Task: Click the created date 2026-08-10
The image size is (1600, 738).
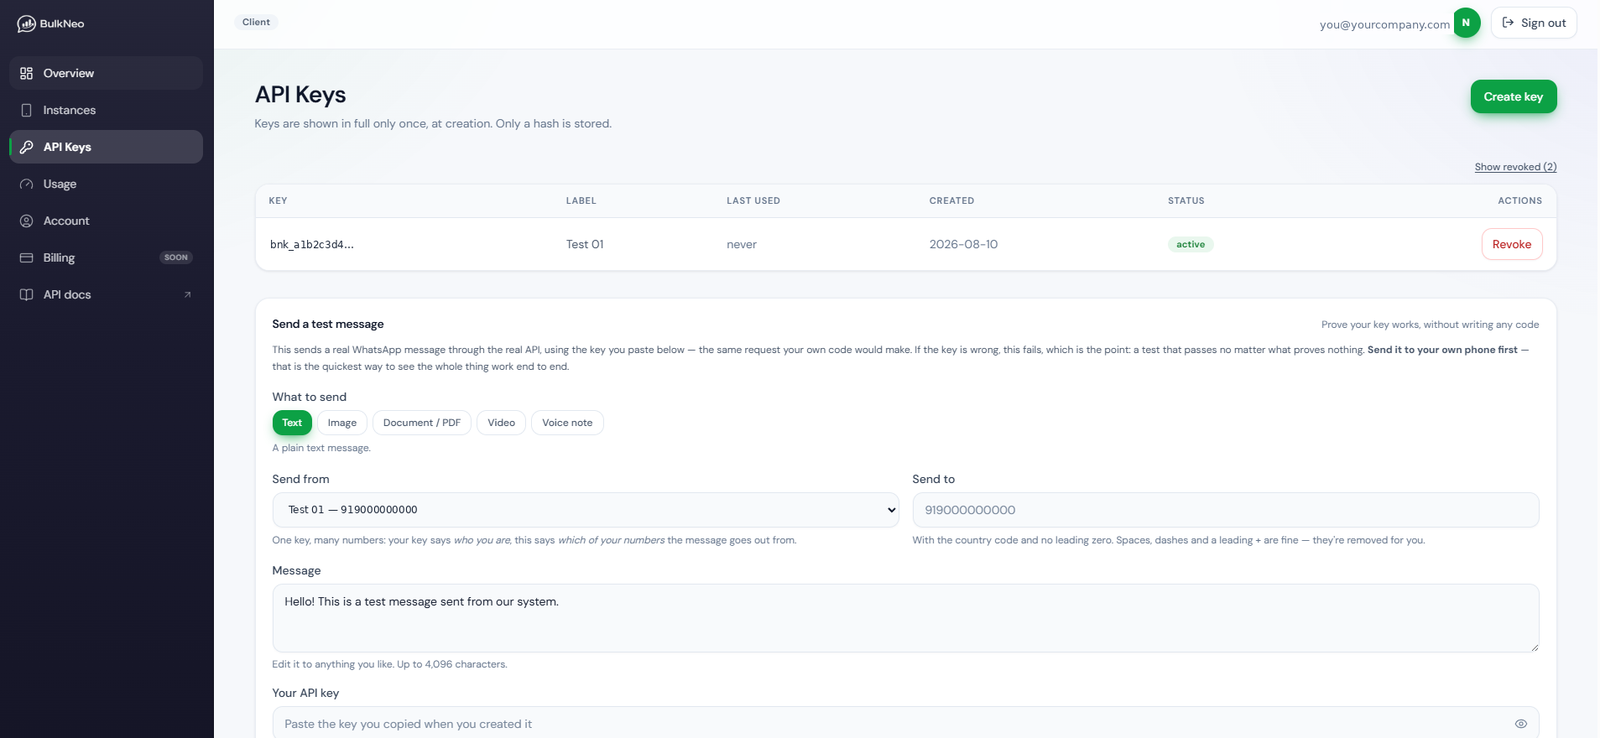Action: 963,244
